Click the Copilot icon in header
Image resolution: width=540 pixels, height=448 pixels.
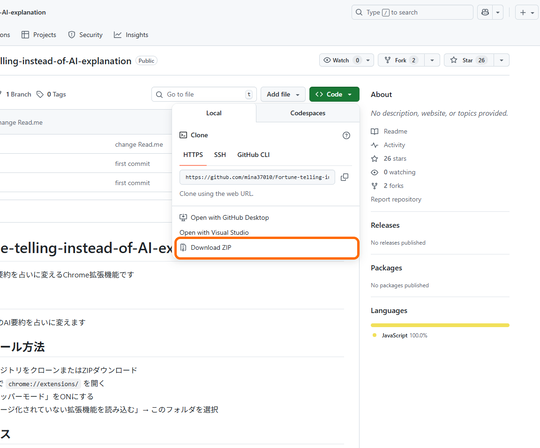pos(485,12)
